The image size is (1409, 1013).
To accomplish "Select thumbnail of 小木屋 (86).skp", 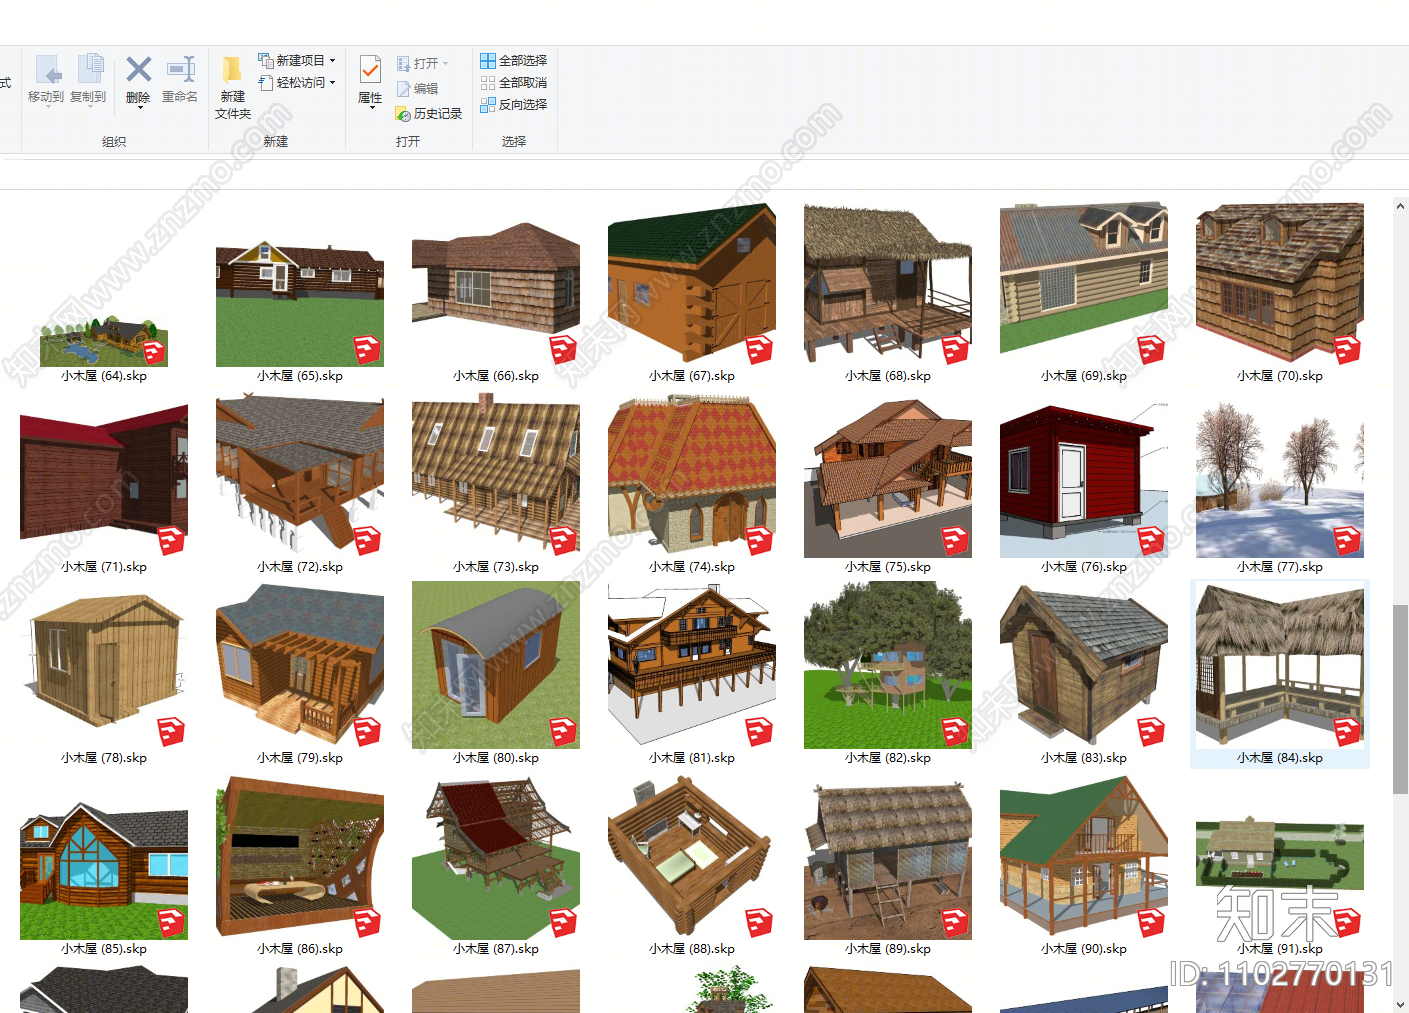I will click(300, 857).
